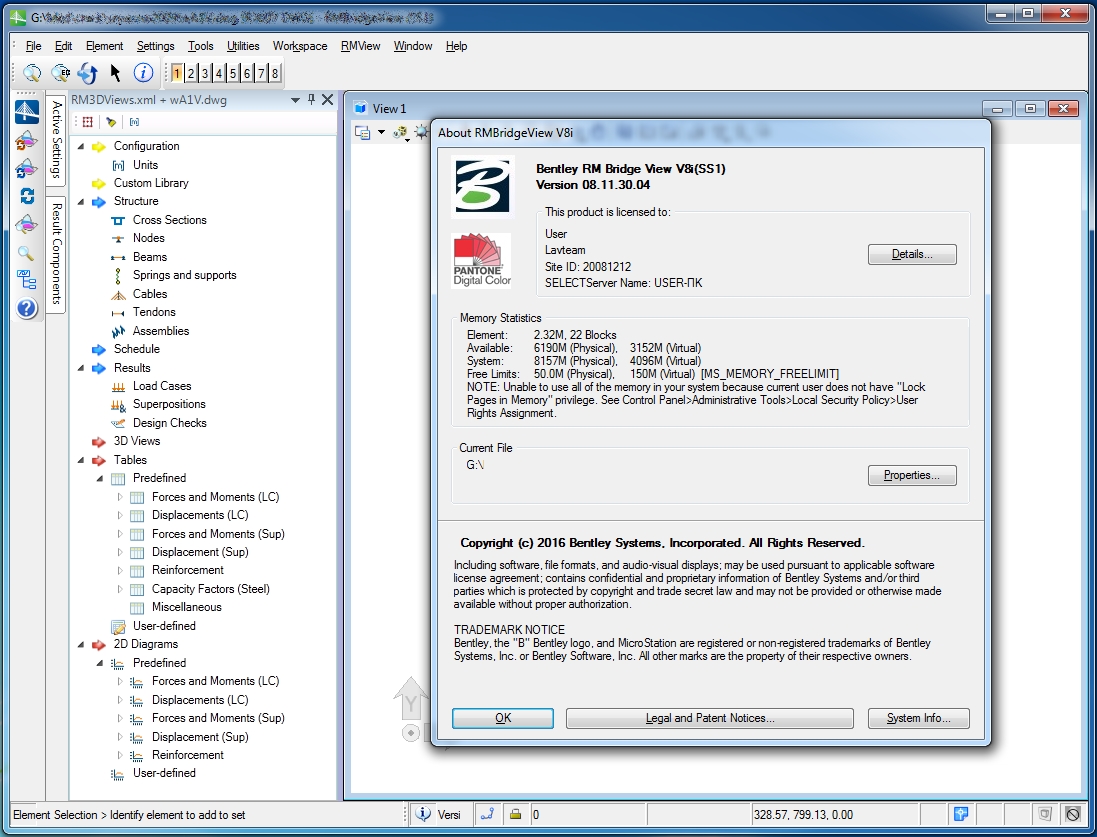Switch to the Result Components side tab
Screen dimensions: 1097x837
tap(57, 254)
